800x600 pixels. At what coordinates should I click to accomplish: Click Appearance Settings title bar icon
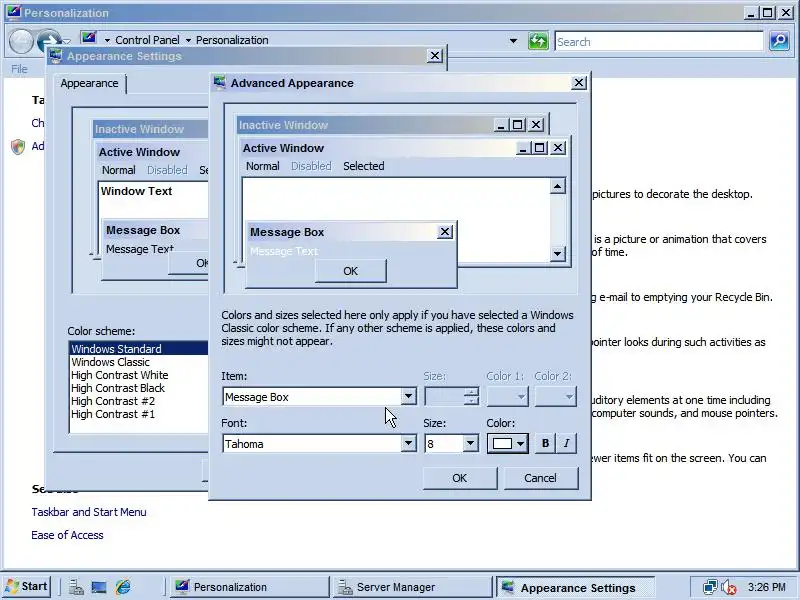click(x=56, y=56)
